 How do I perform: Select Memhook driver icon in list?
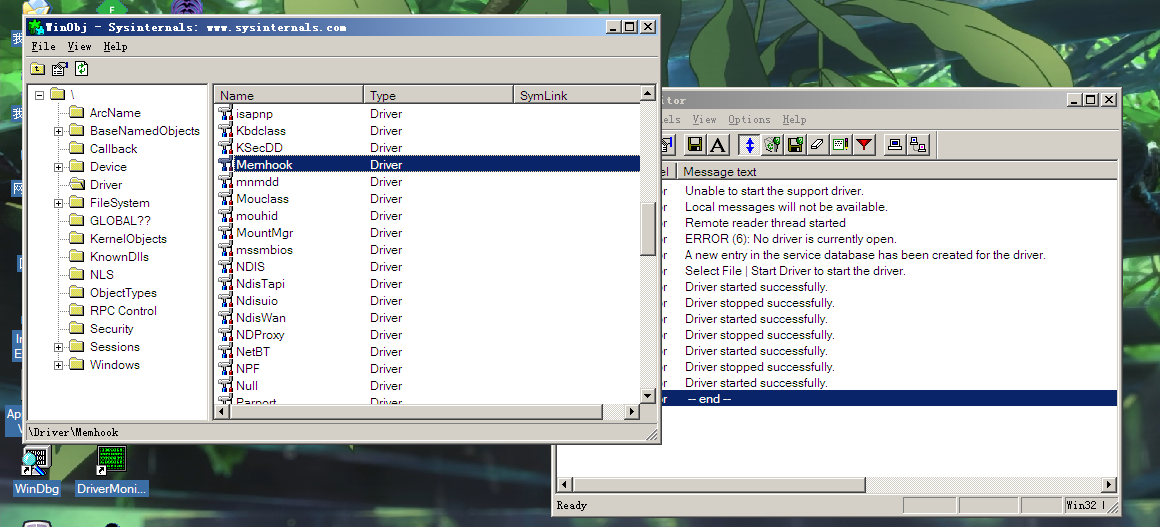point(226,164)
